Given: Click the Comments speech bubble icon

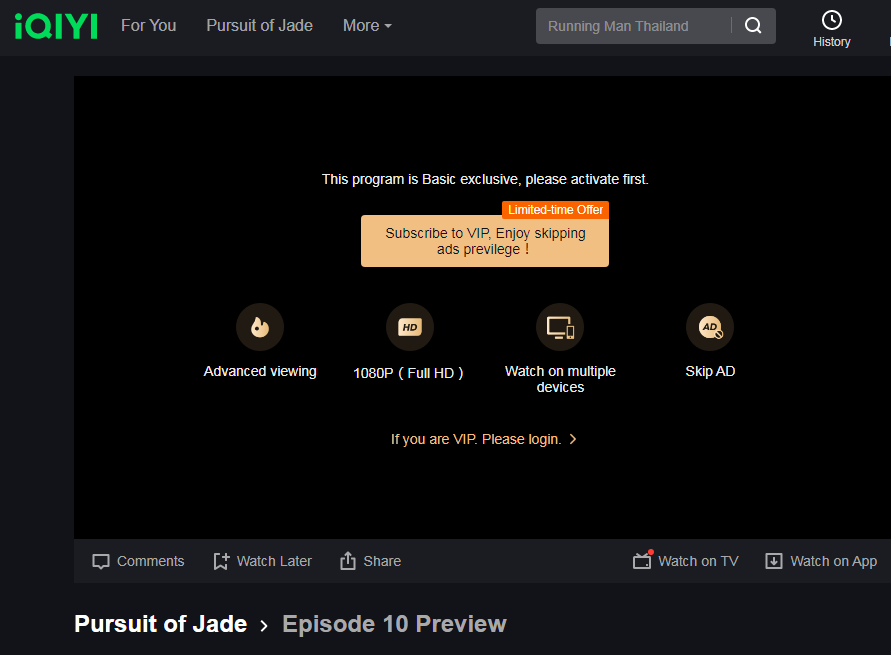Looking at the screenshot, I should click(x=101, y=561).
